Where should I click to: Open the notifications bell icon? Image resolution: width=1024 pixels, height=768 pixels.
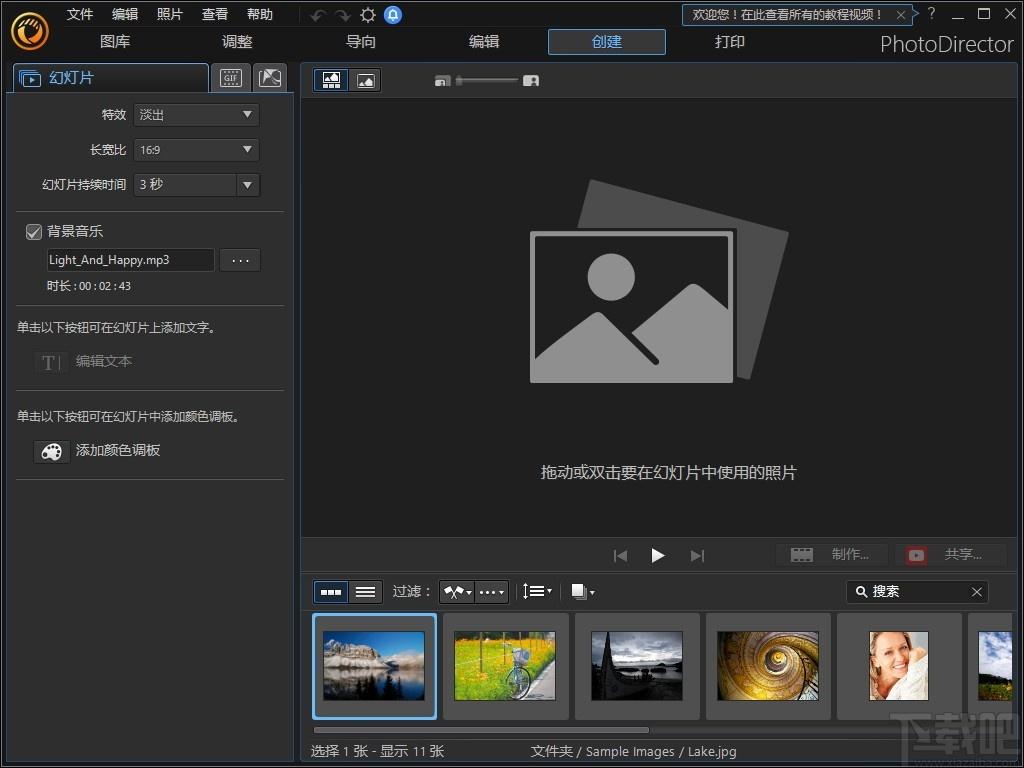coord(393,14)
